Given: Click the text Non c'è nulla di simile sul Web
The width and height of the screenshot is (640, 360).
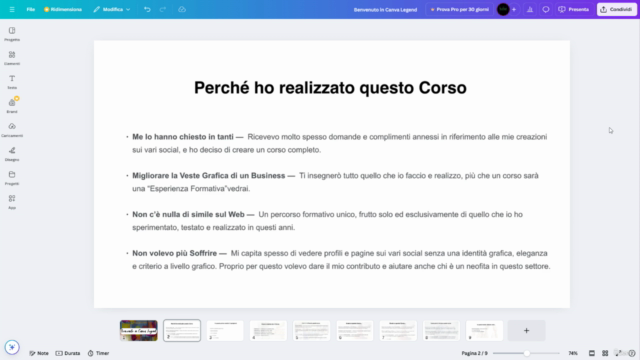Looking at the screenshot, I should click(x=188, y=214).
